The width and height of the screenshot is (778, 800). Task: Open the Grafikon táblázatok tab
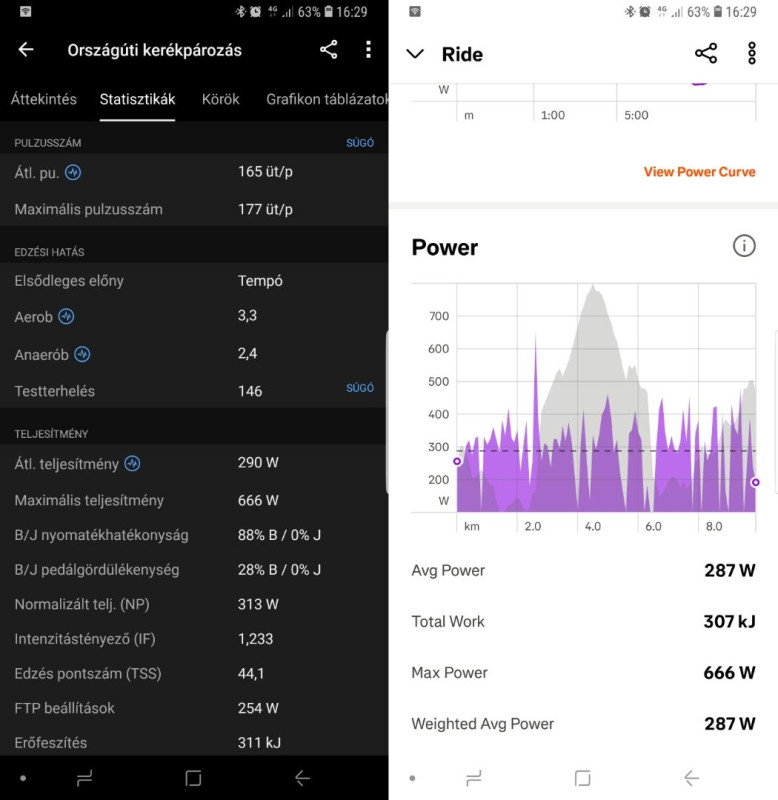[327, 99]
